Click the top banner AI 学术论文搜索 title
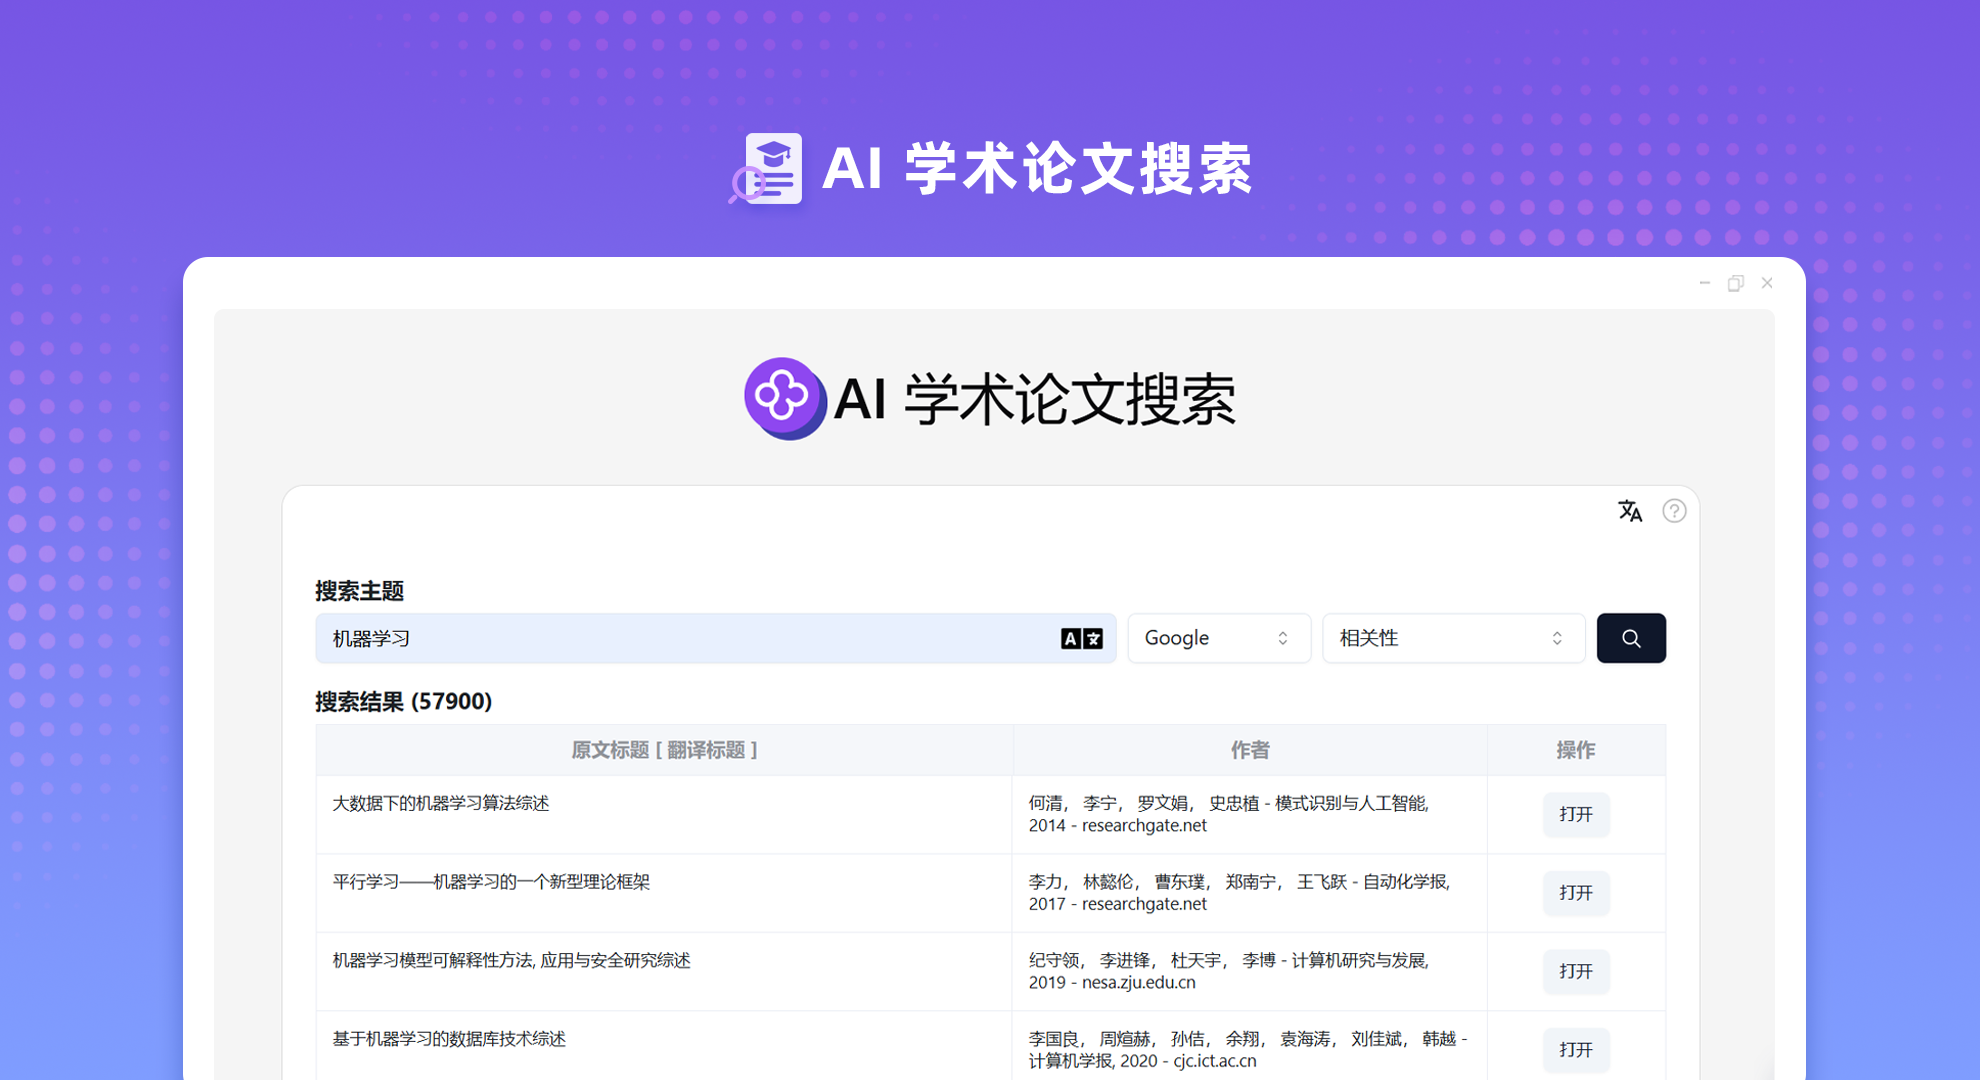1980x1080 pixels. 1037,168
